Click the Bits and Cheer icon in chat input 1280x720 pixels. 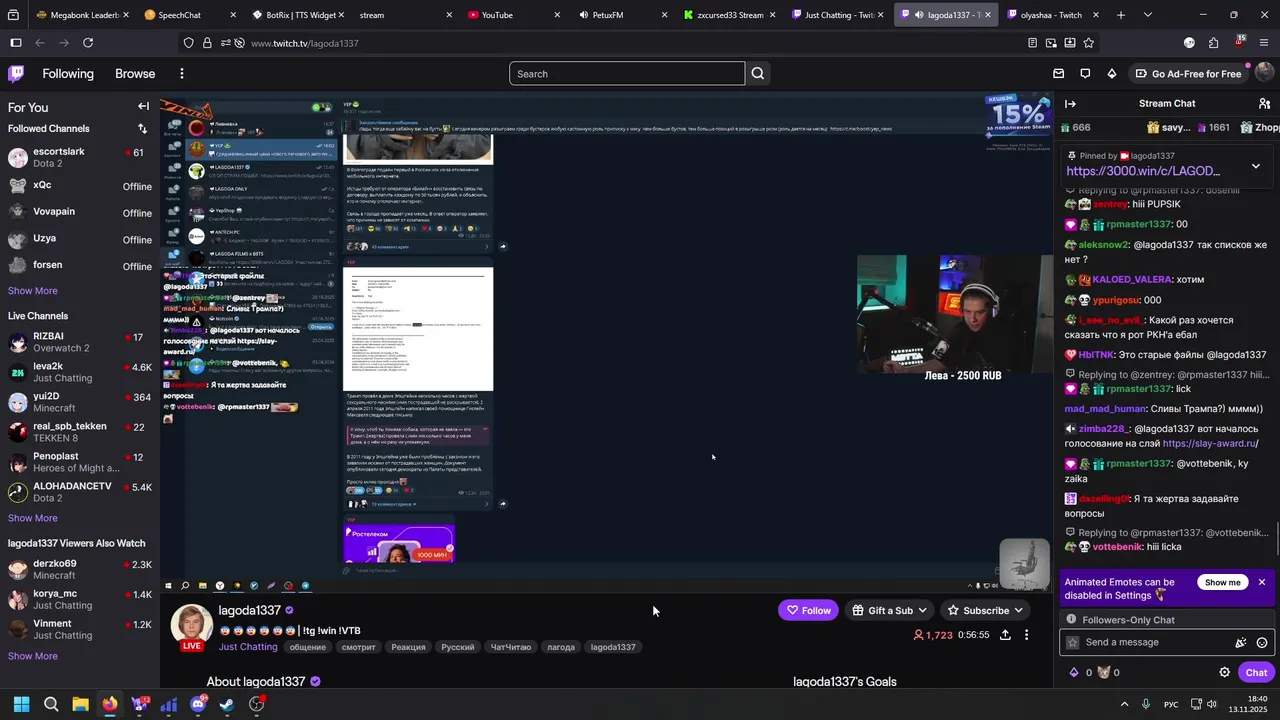(x=1241, y=643)
